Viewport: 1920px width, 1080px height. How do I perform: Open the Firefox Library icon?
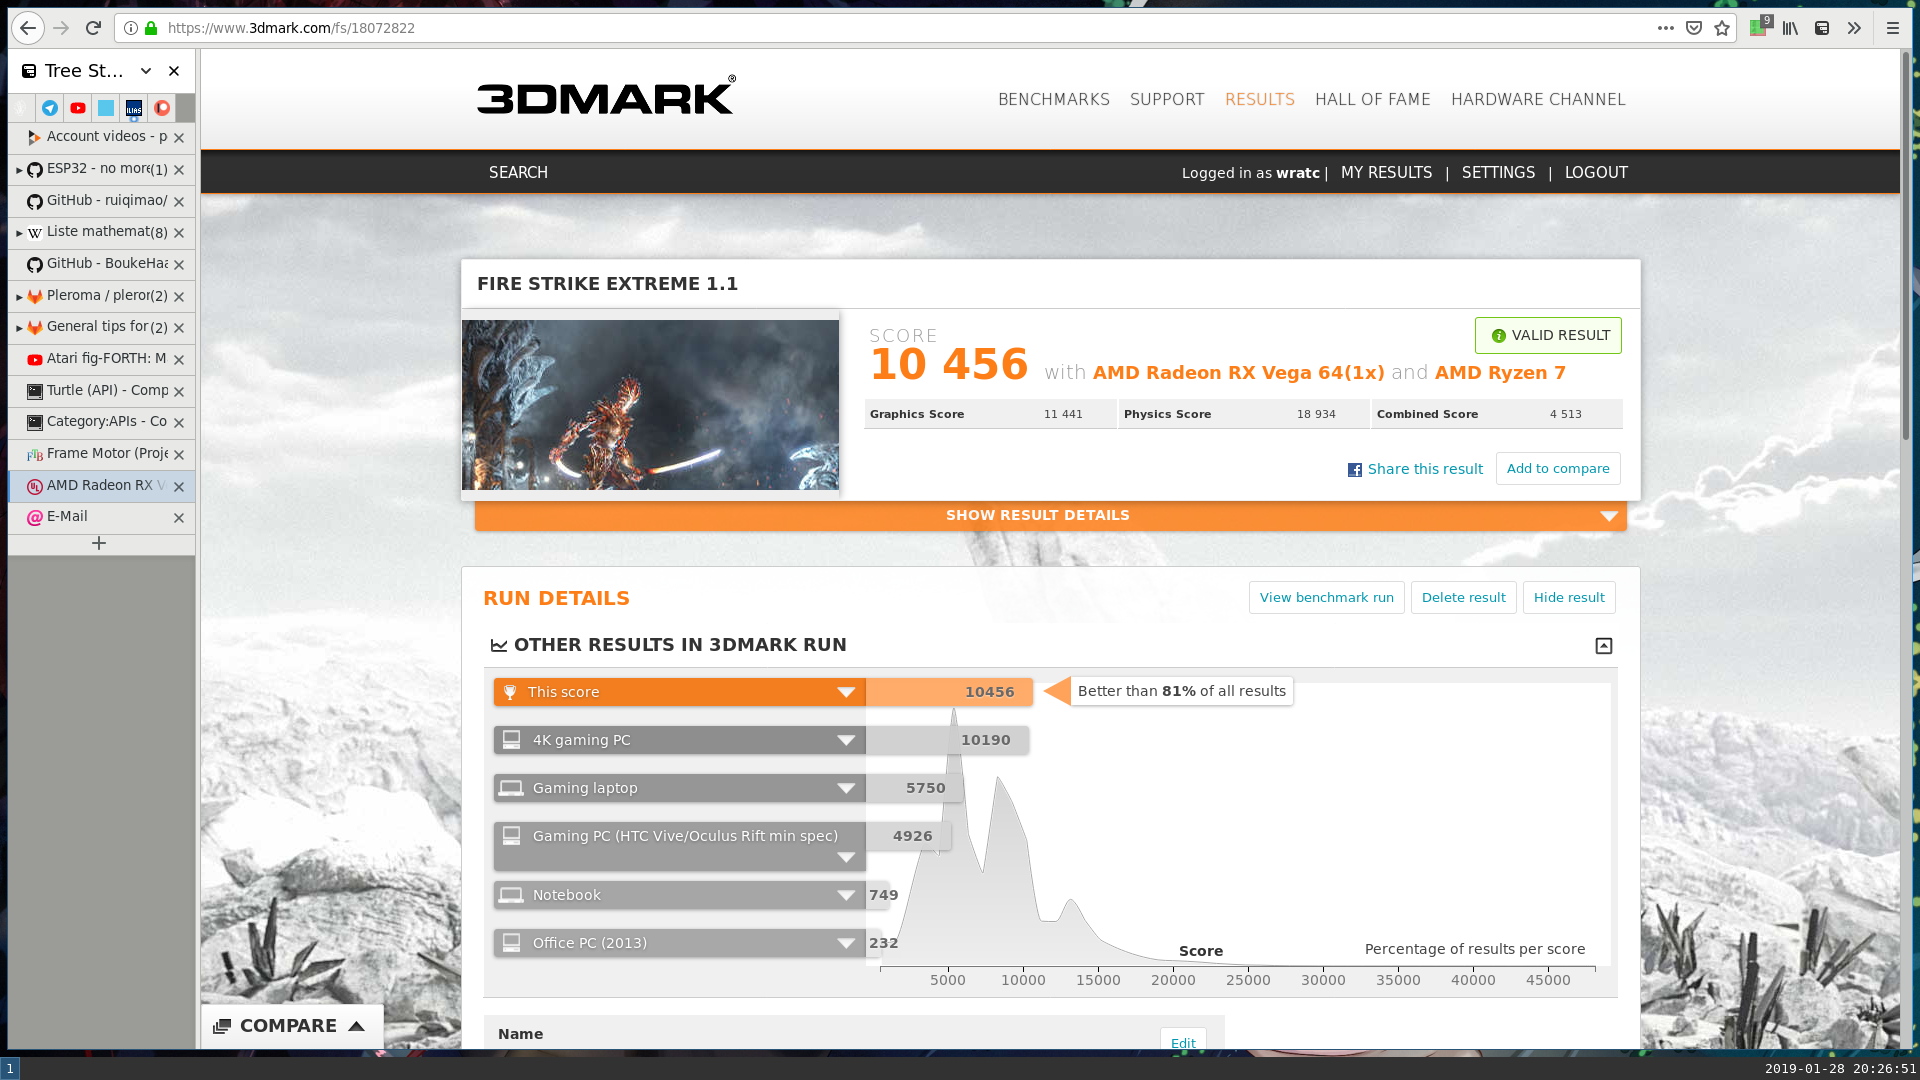(x=1790, y=28)
